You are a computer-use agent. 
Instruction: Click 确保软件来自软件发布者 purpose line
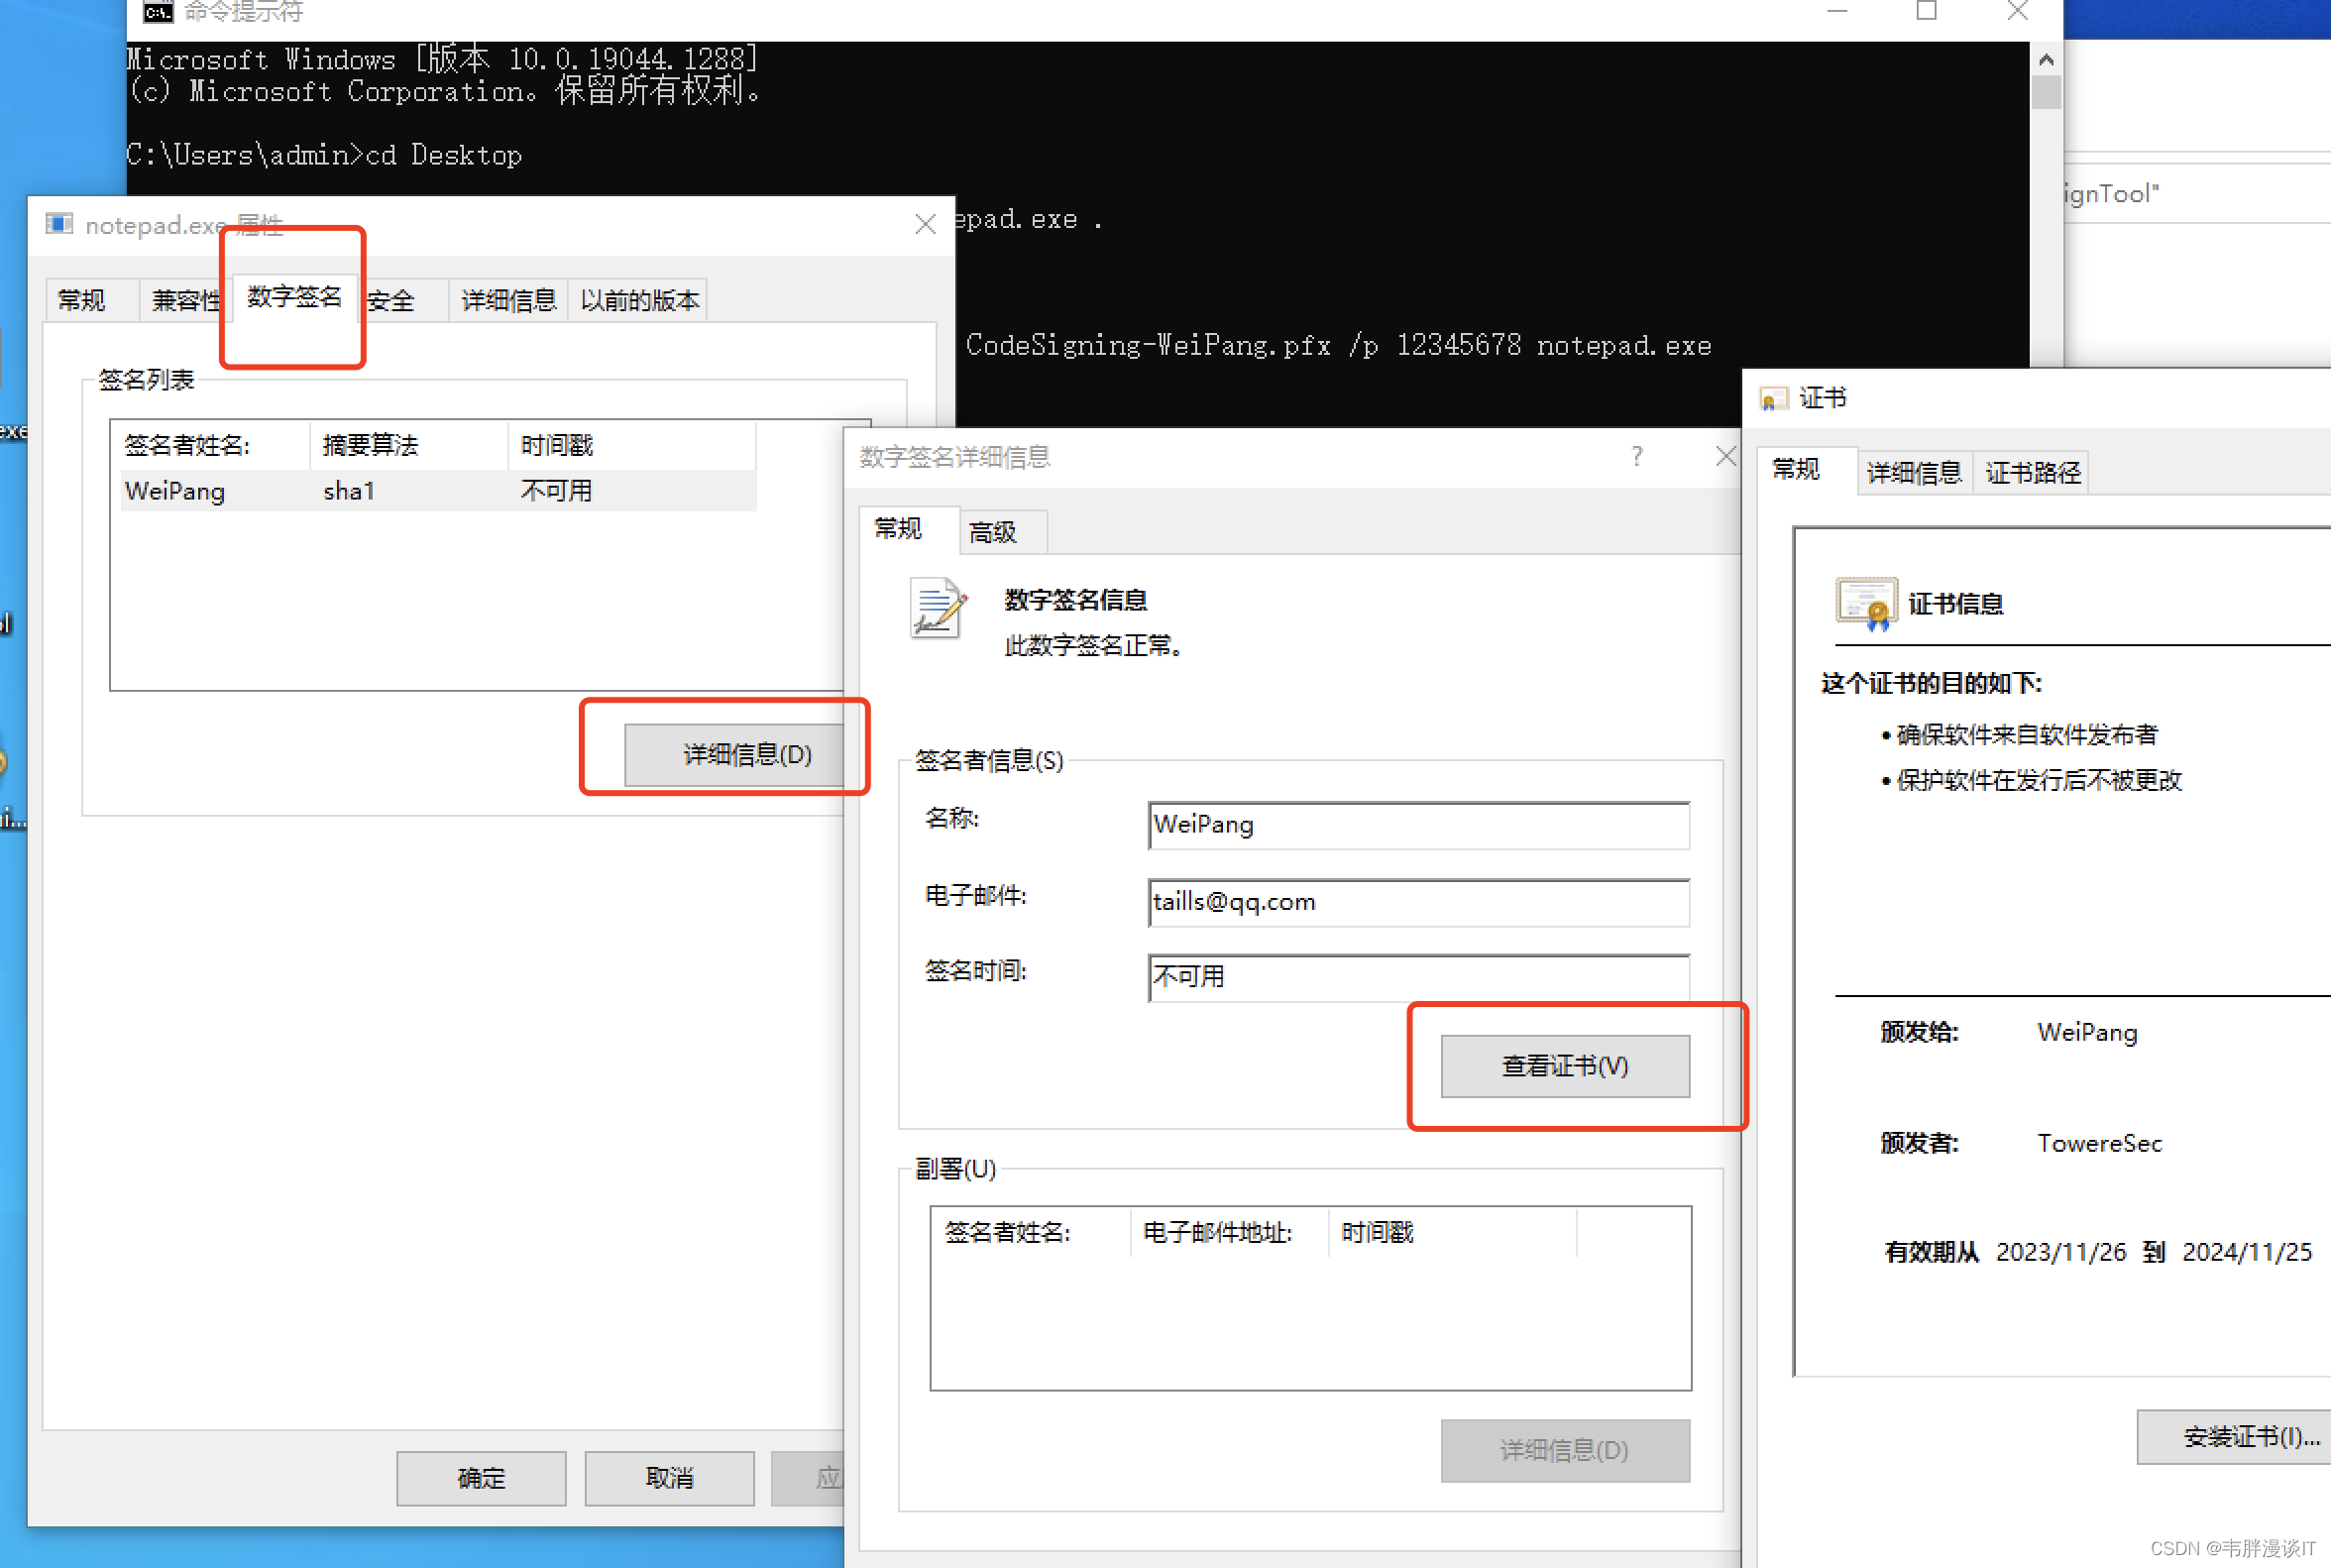tap(2027, 735)
